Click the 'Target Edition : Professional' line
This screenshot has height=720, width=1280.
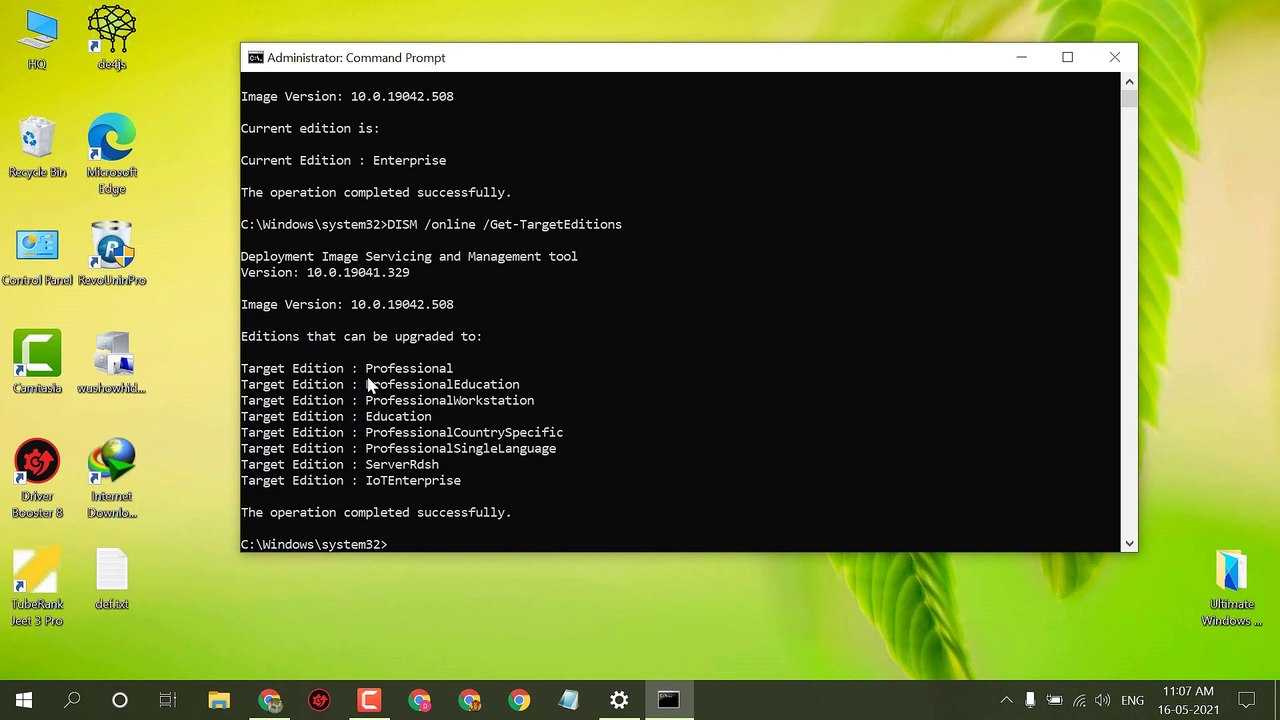coord(347,368)
